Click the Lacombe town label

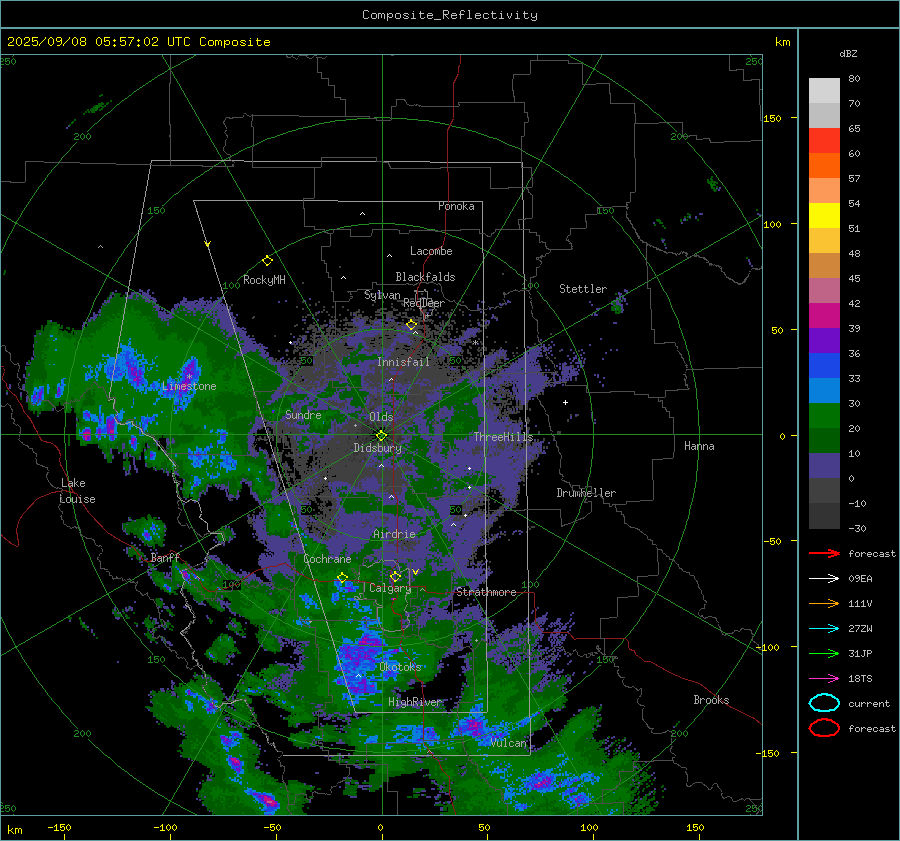point(431,251)
